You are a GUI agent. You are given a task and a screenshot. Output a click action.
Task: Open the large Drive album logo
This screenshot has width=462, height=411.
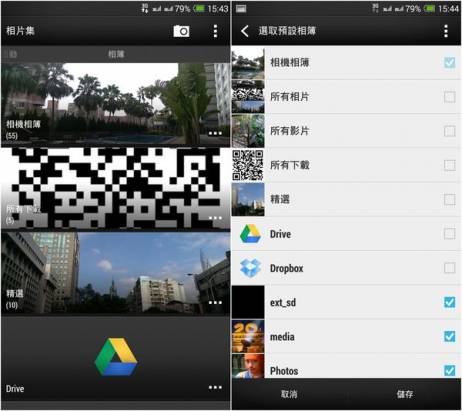[116, 357]
